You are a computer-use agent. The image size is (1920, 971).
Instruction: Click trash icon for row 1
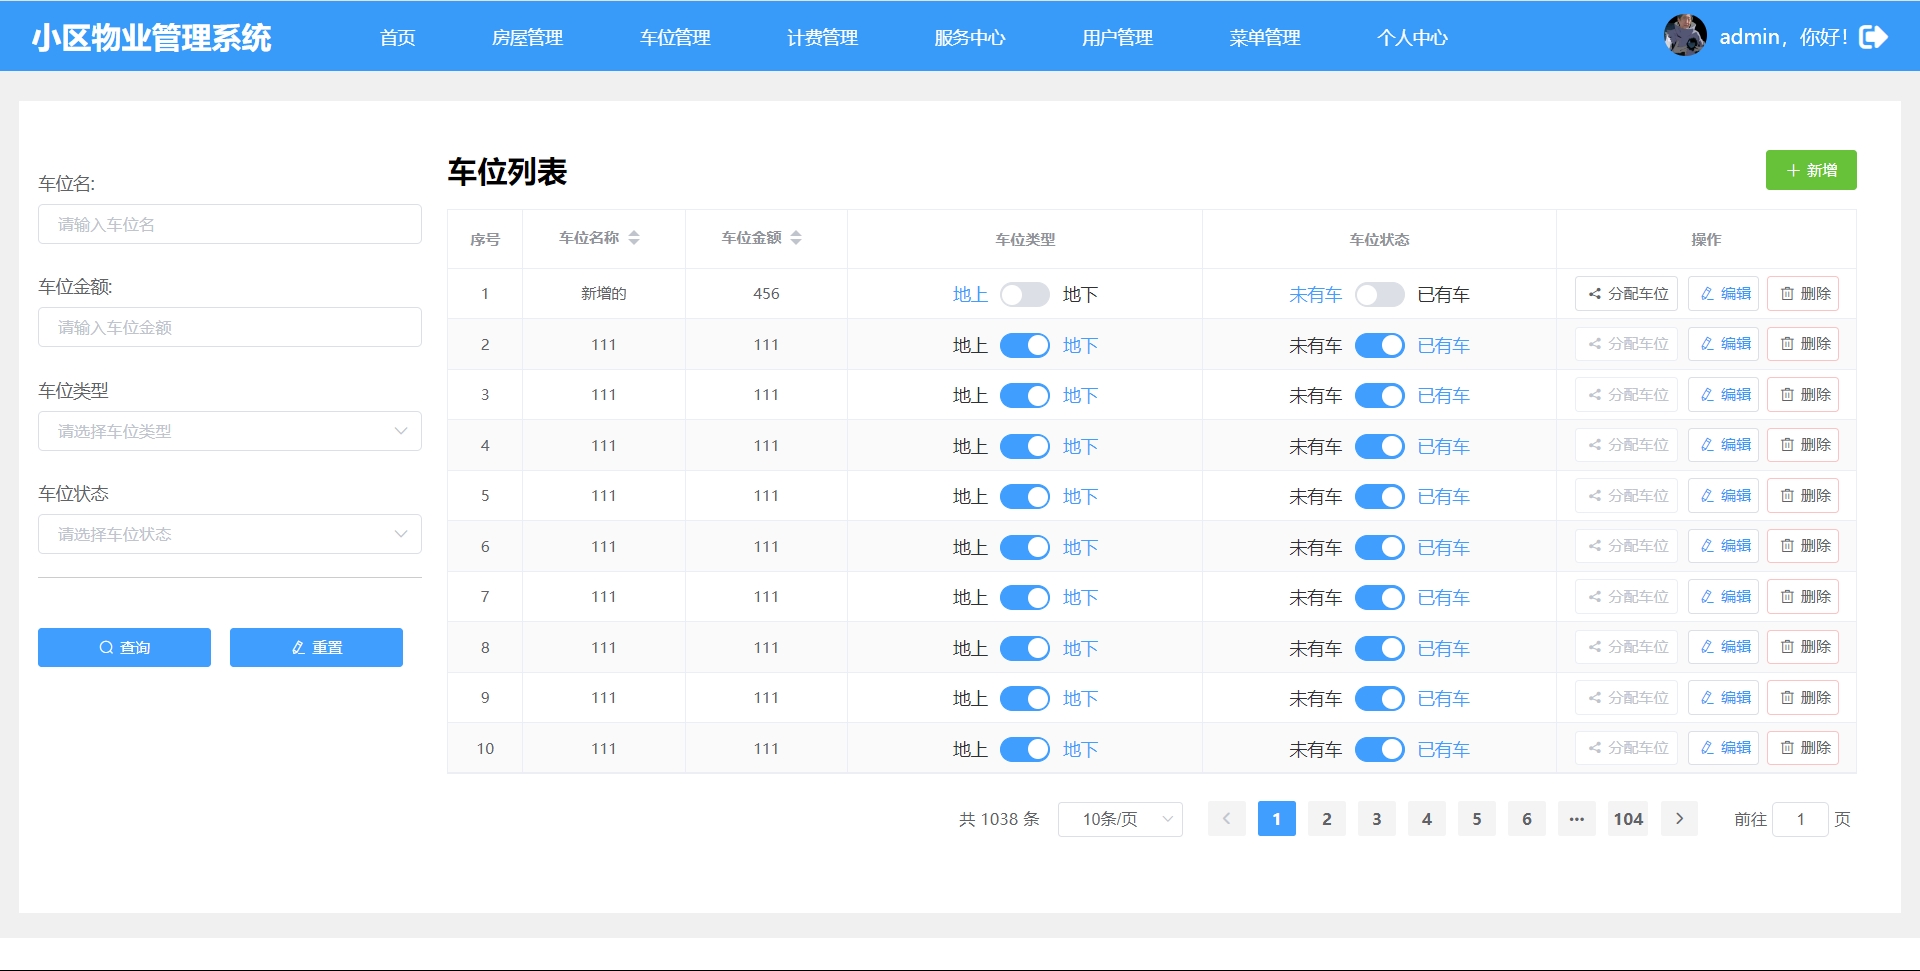tap(1787, 294)
